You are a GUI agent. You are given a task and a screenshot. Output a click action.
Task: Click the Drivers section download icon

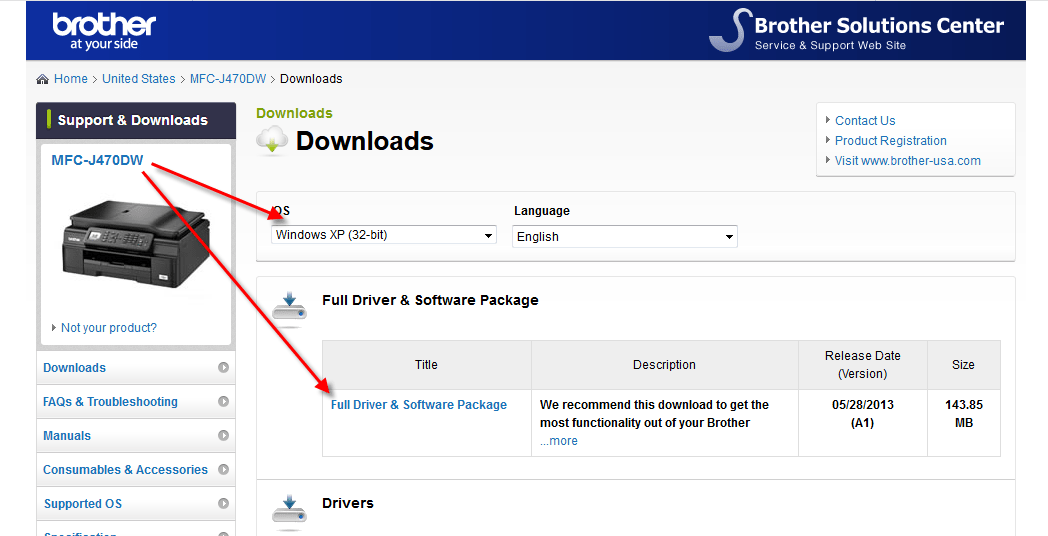289,510
